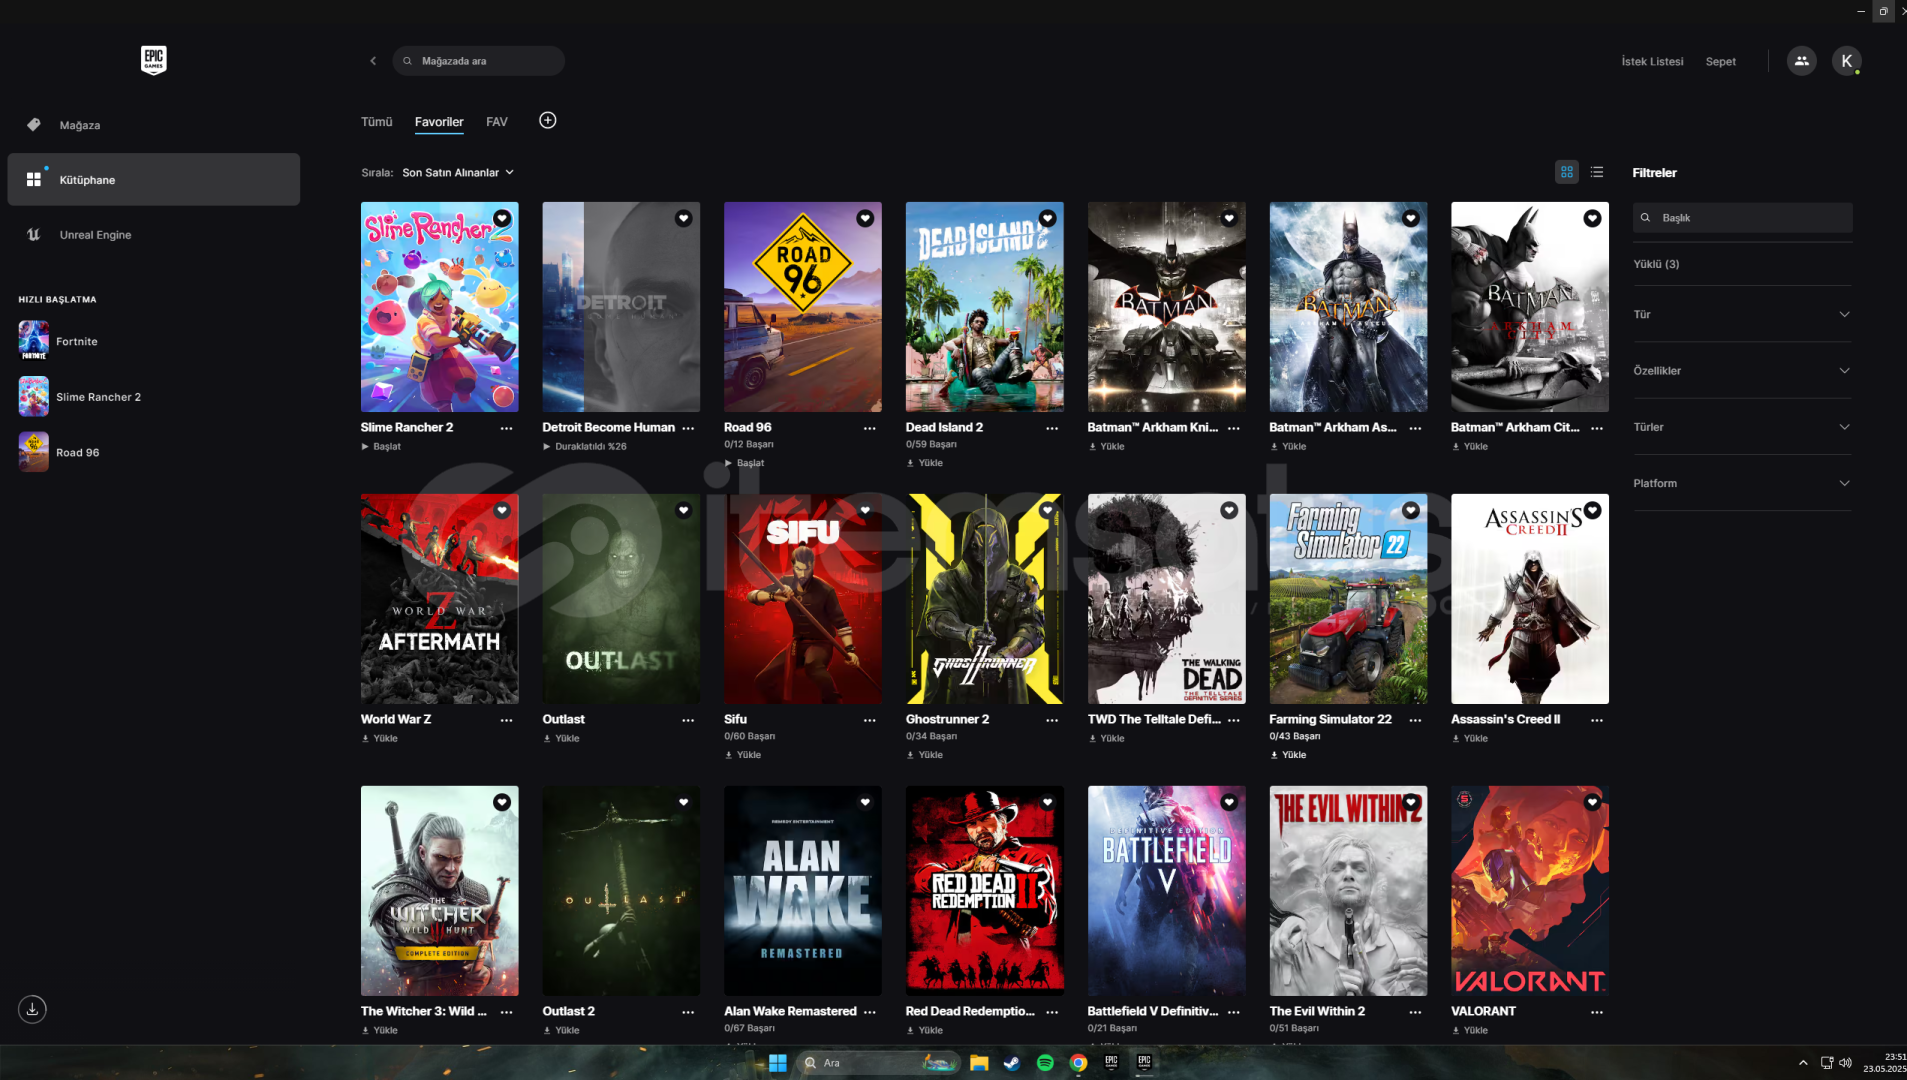Expand the Platform filter

(1742, 483)
